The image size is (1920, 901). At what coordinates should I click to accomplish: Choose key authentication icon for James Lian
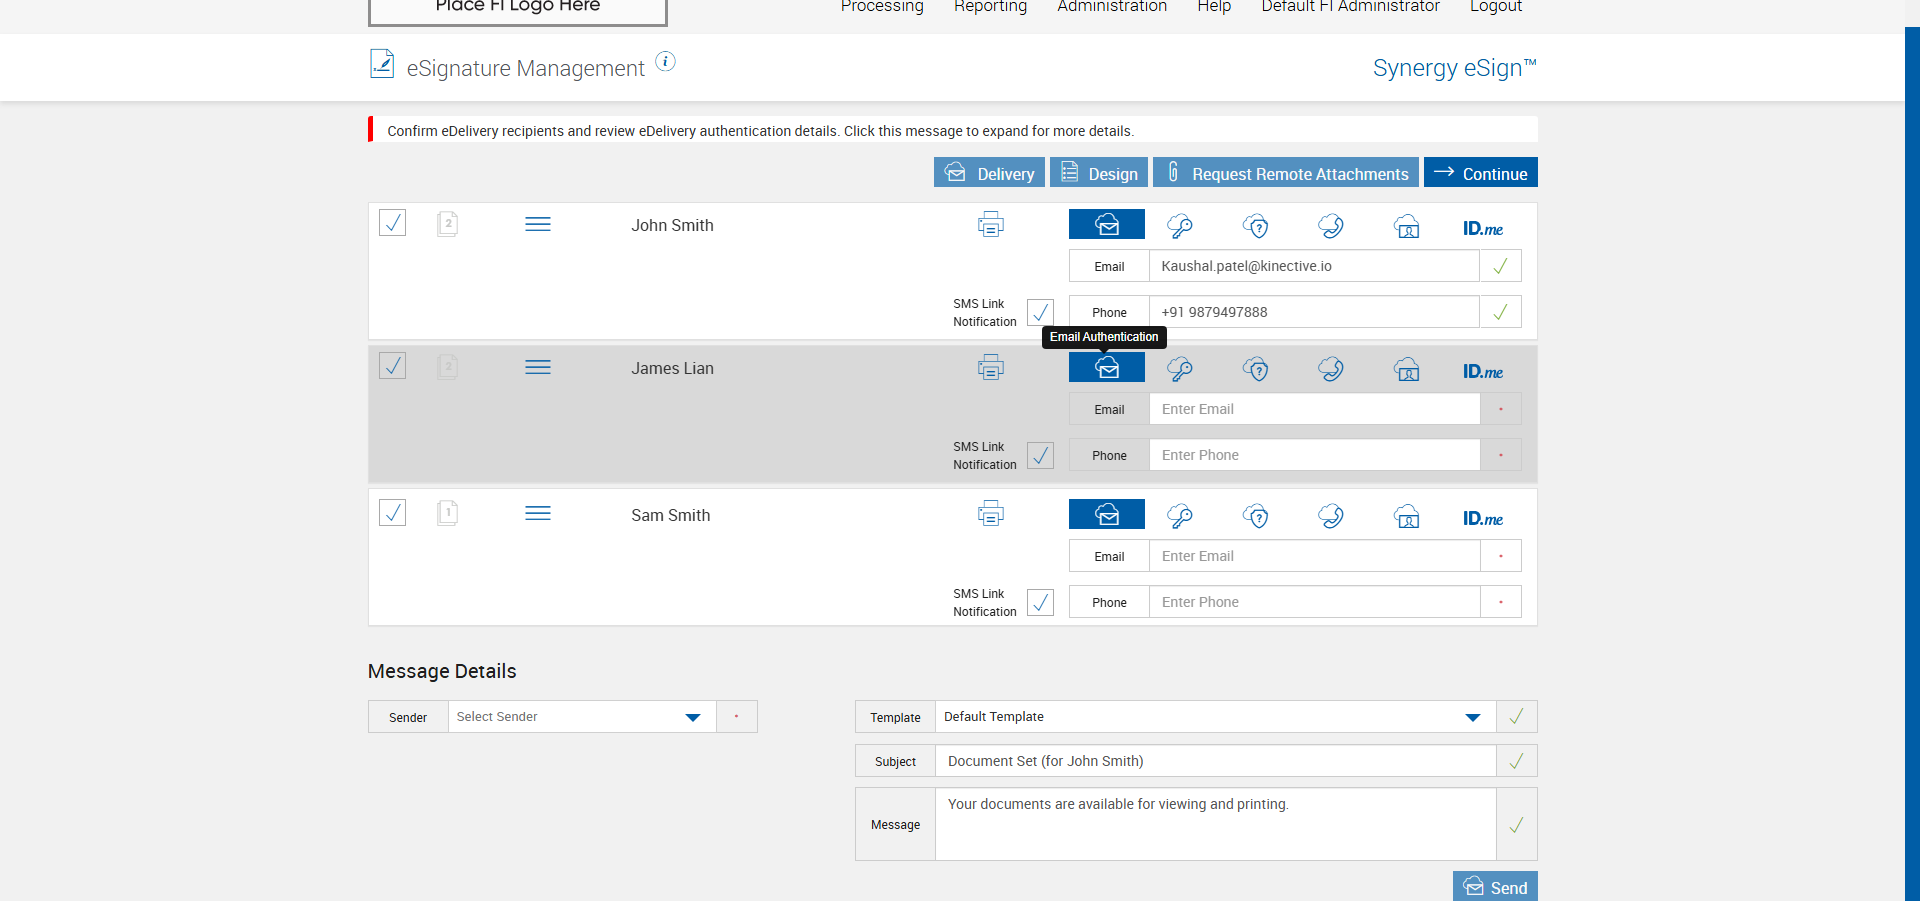pos(1180,369)
